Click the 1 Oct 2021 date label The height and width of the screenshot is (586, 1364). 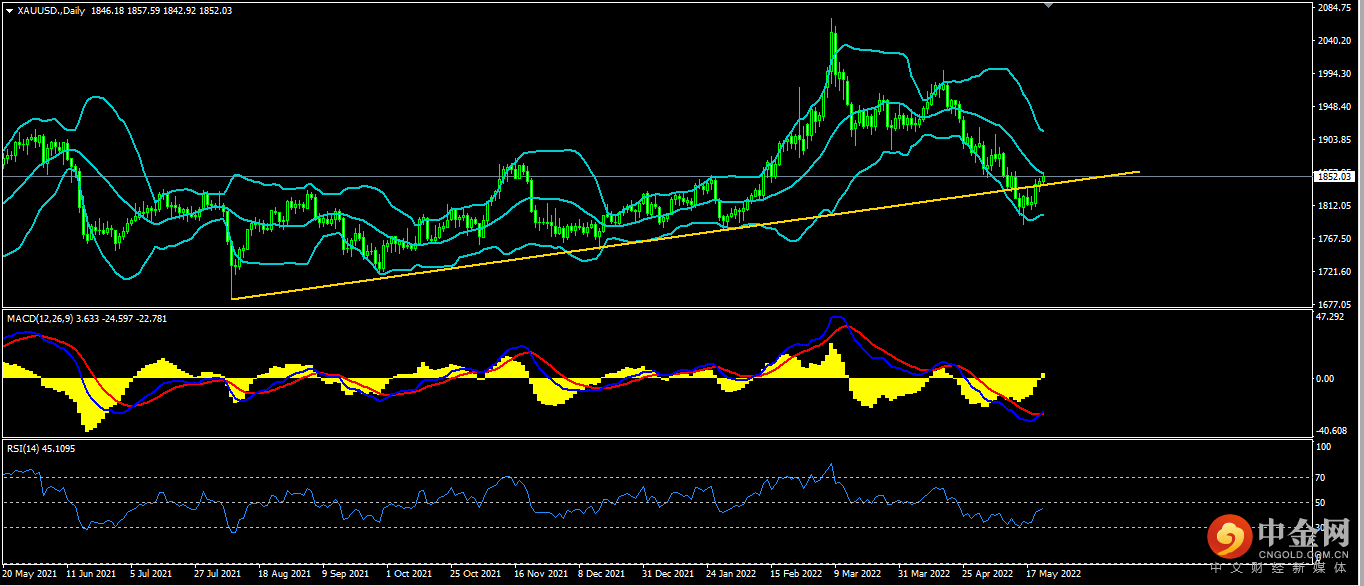pyautogui.click(x=408, y=575)
